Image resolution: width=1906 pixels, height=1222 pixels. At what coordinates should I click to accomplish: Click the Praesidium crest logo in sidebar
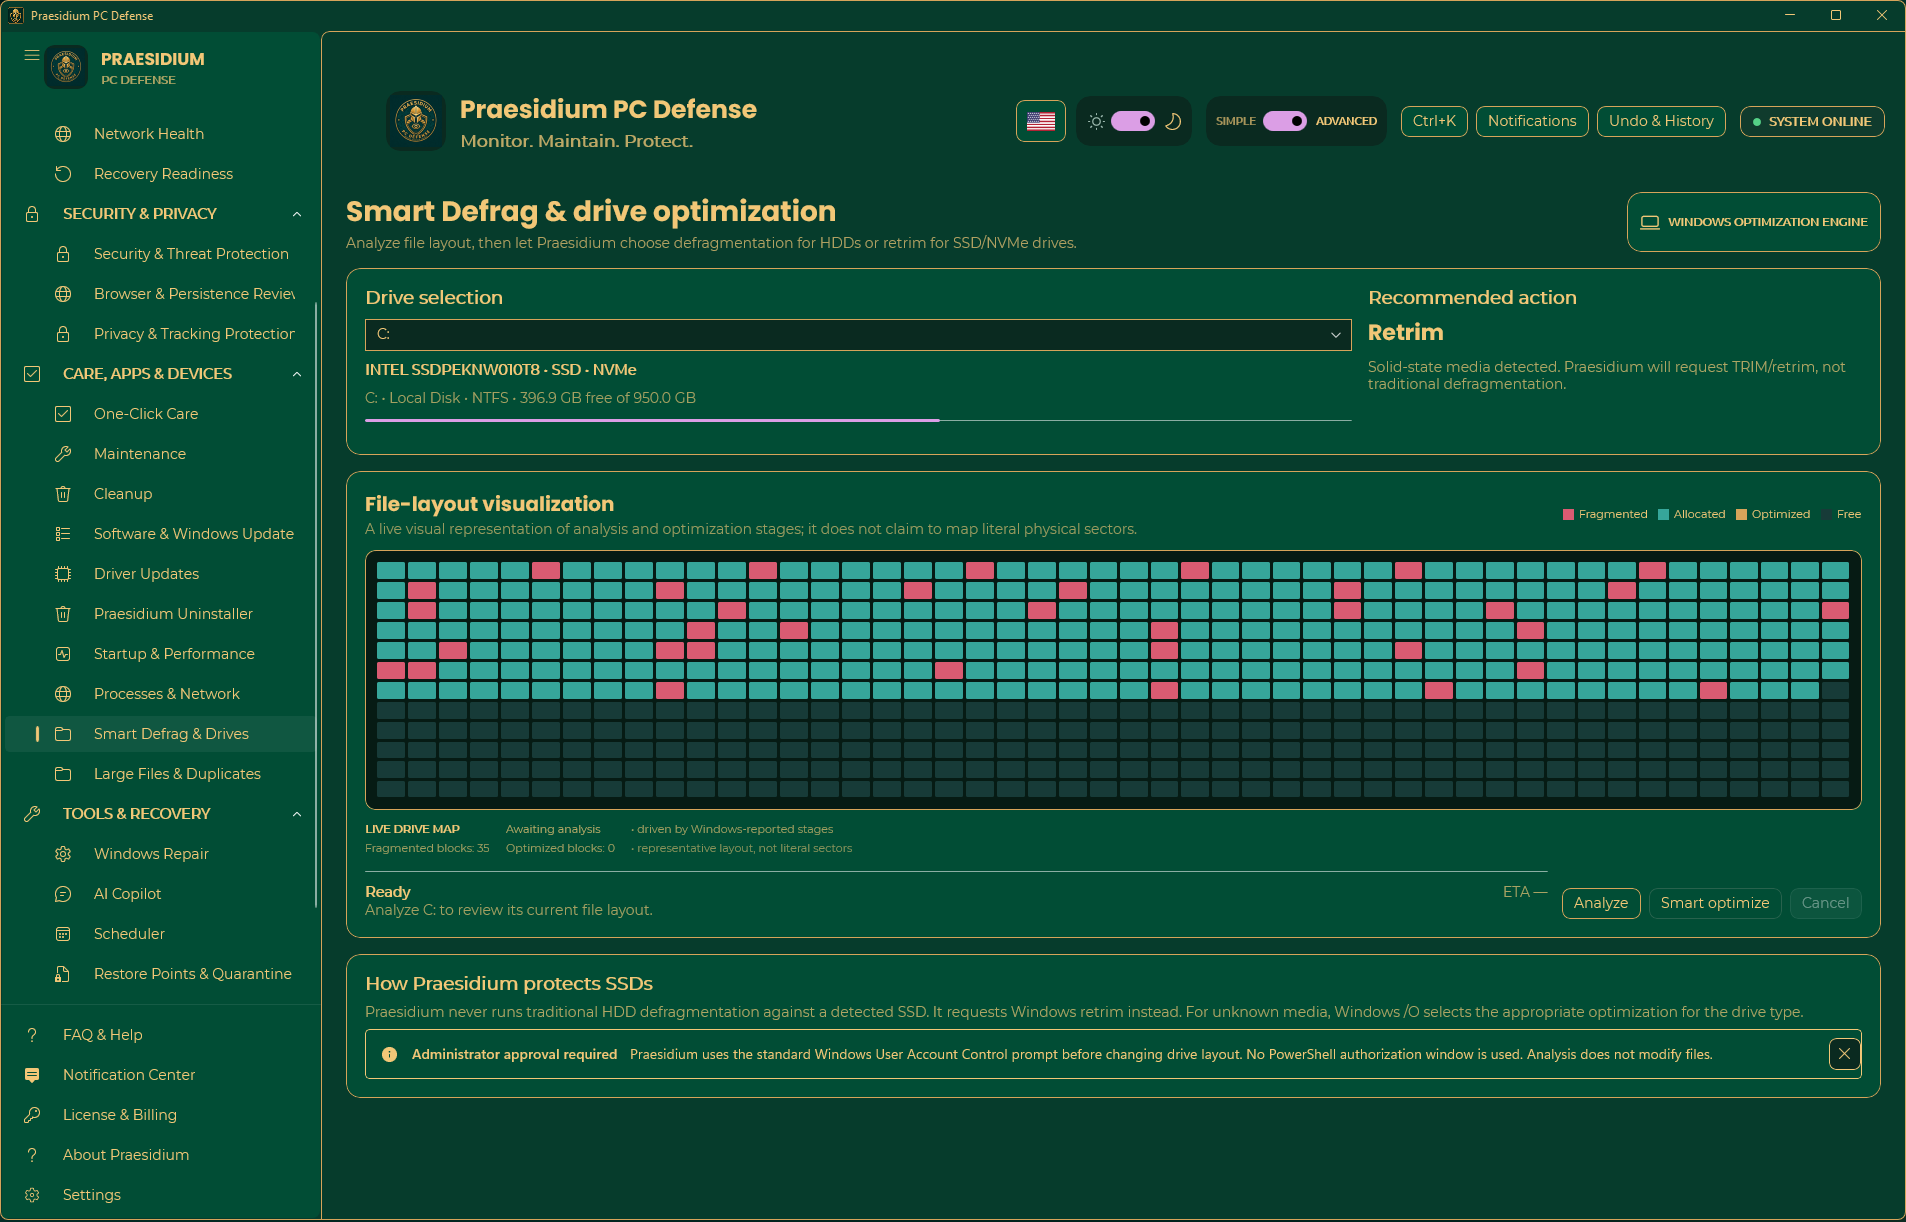coord(67,68)
